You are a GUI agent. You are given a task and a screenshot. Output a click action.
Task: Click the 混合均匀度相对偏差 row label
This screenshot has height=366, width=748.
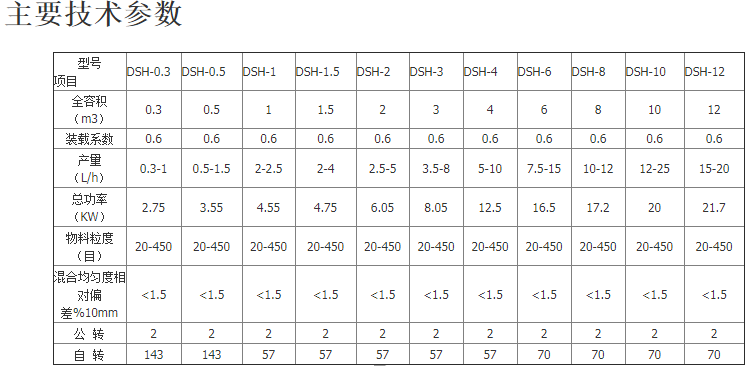[90, 294]
